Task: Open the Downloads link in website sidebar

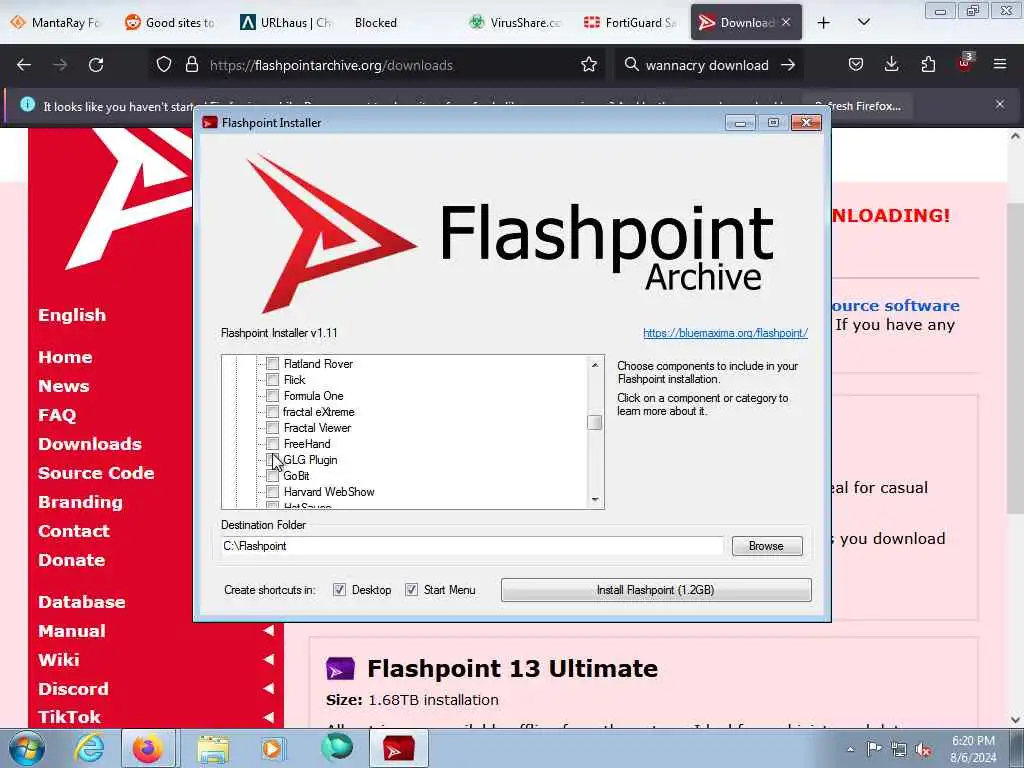Action: [x=90, y=444]
